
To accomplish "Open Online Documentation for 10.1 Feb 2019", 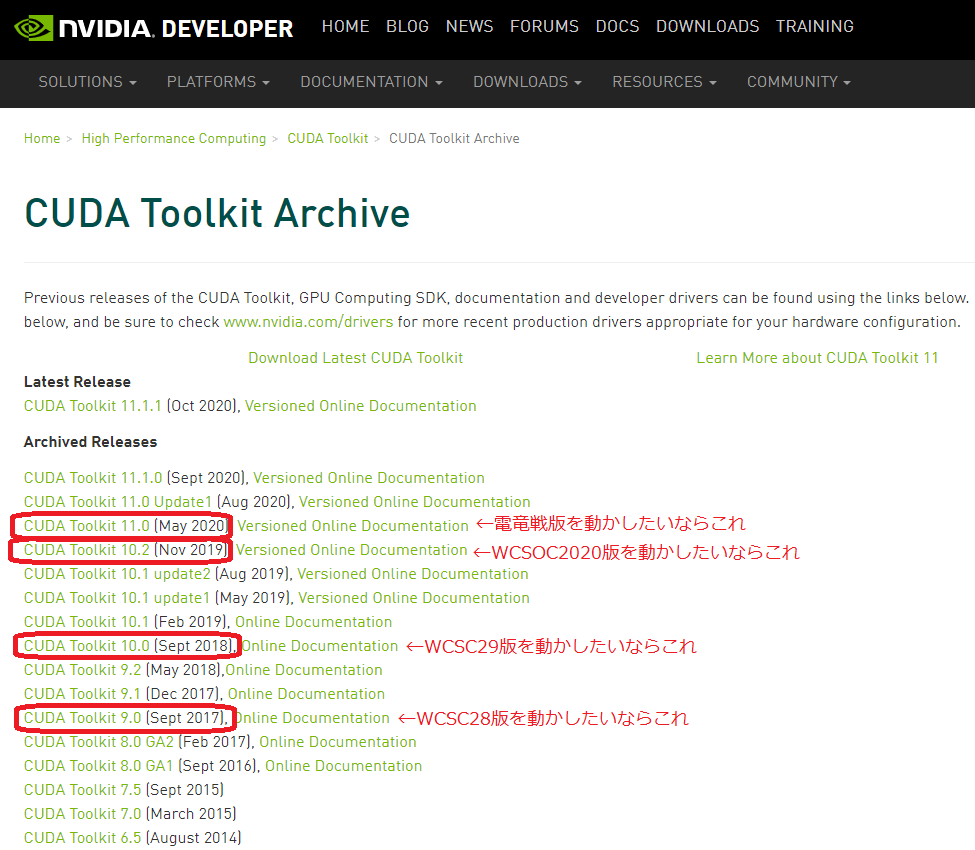I will [x=313, y=622].
